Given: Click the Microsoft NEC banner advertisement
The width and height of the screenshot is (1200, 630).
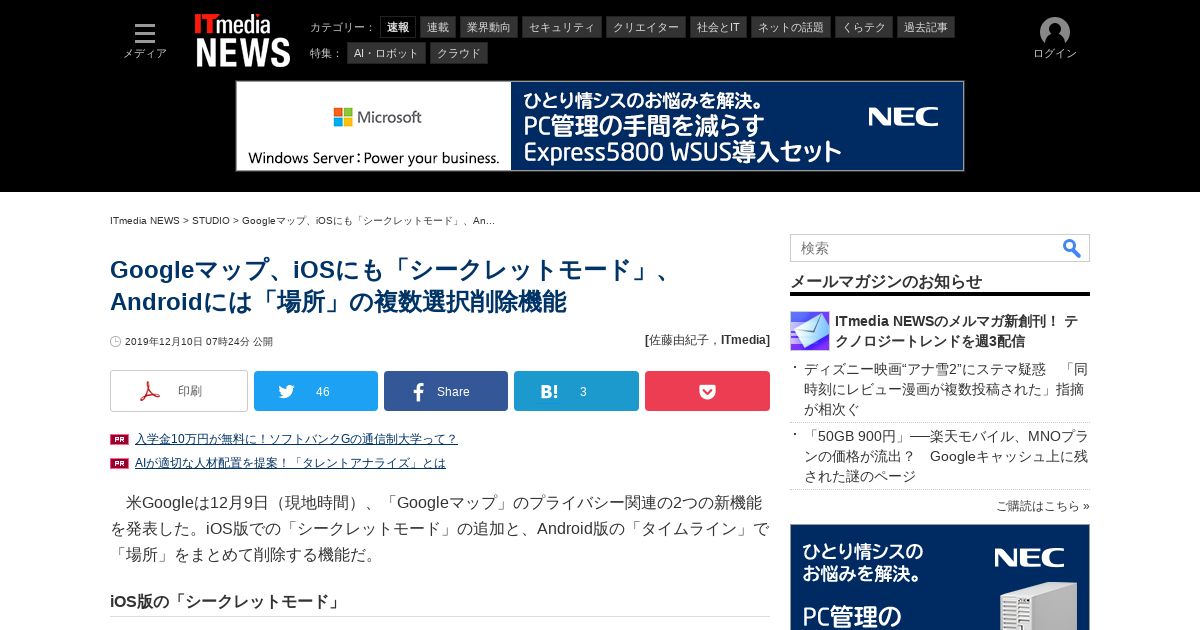Looking at the screenshot, I should [600, 126].
